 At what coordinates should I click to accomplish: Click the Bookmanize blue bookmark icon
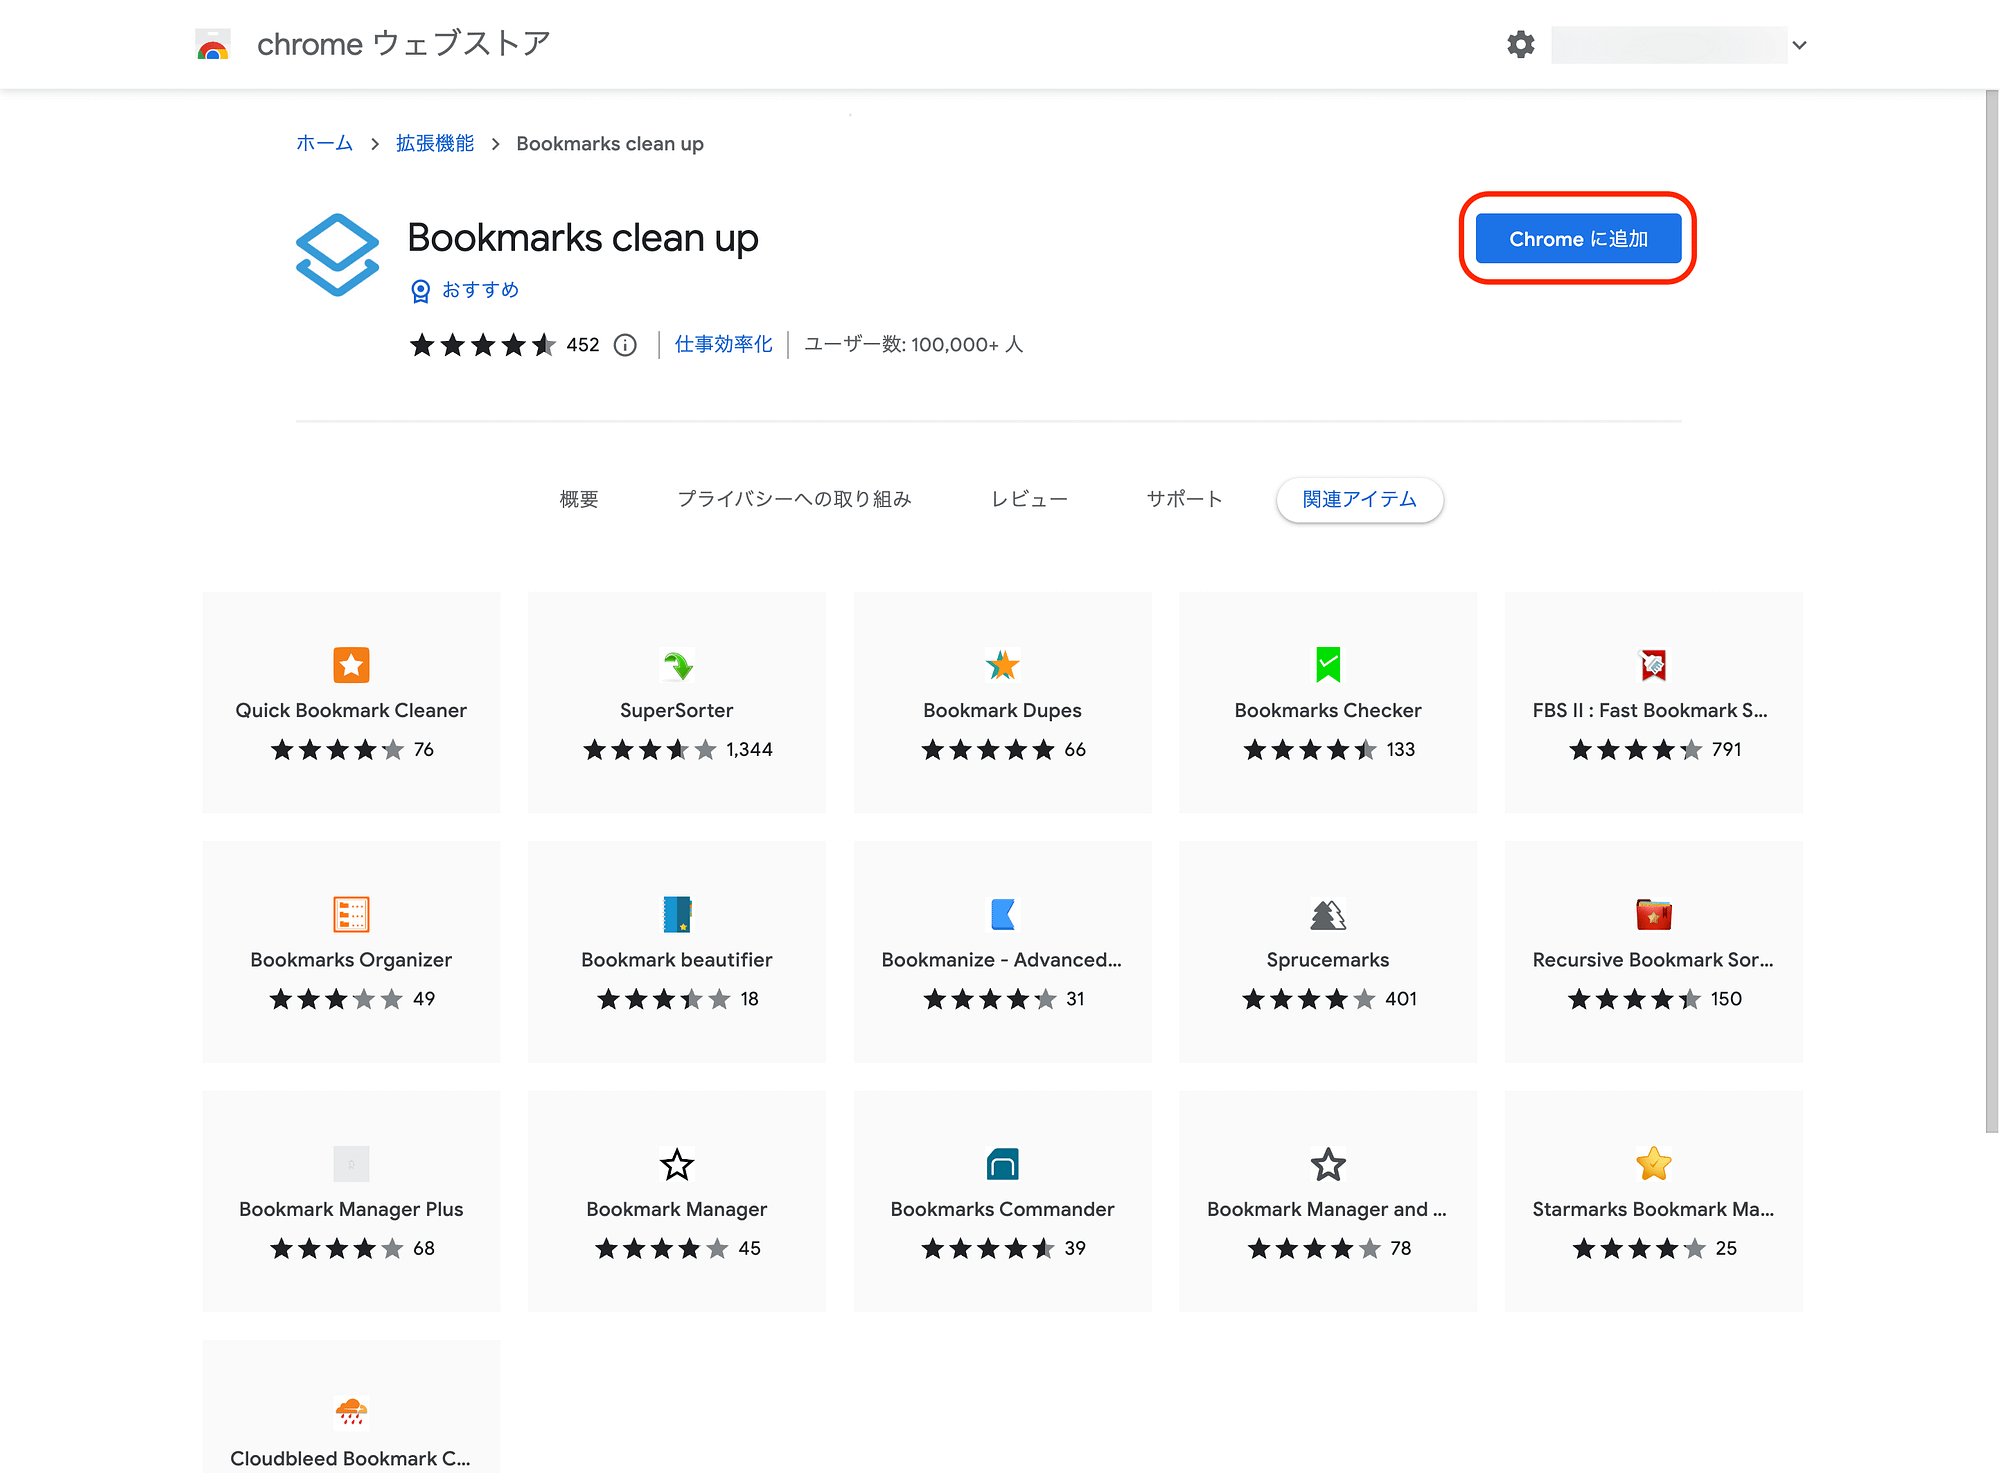point(1002,914)
